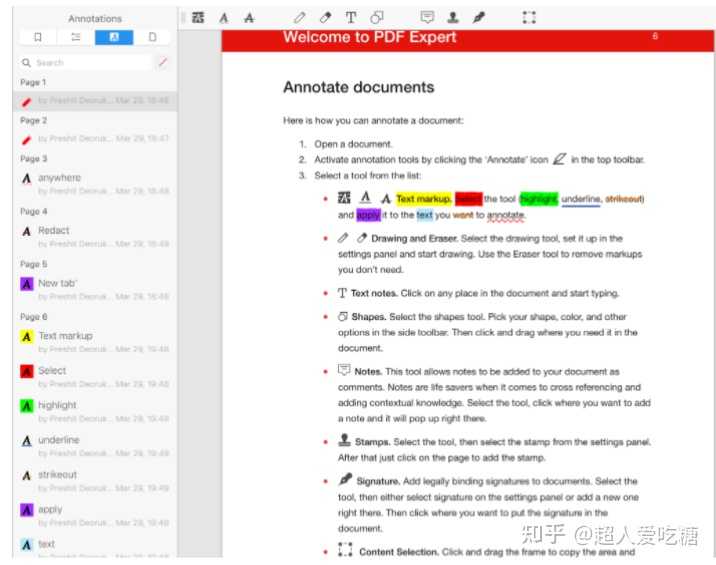Open the Page 2 pen annotation entry
Image resolution: width=716 pixels, height=565 pixels.
click(95, 139)
